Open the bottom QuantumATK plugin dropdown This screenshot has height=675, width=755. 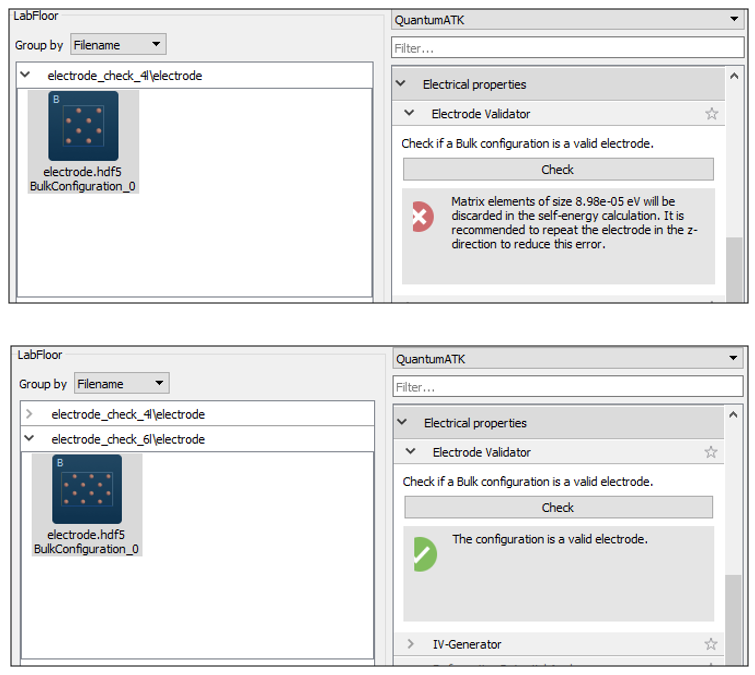(x=568, y=359)
